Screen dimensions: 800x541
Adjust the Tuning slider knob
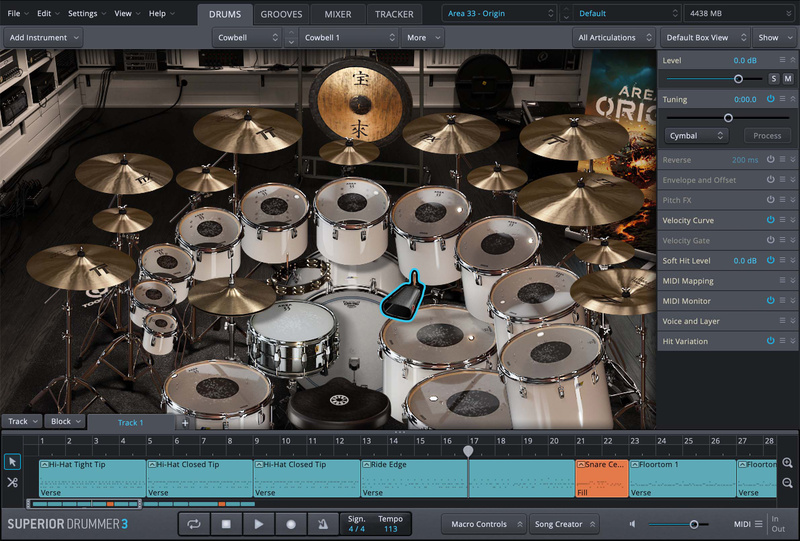tap(728, 118)
